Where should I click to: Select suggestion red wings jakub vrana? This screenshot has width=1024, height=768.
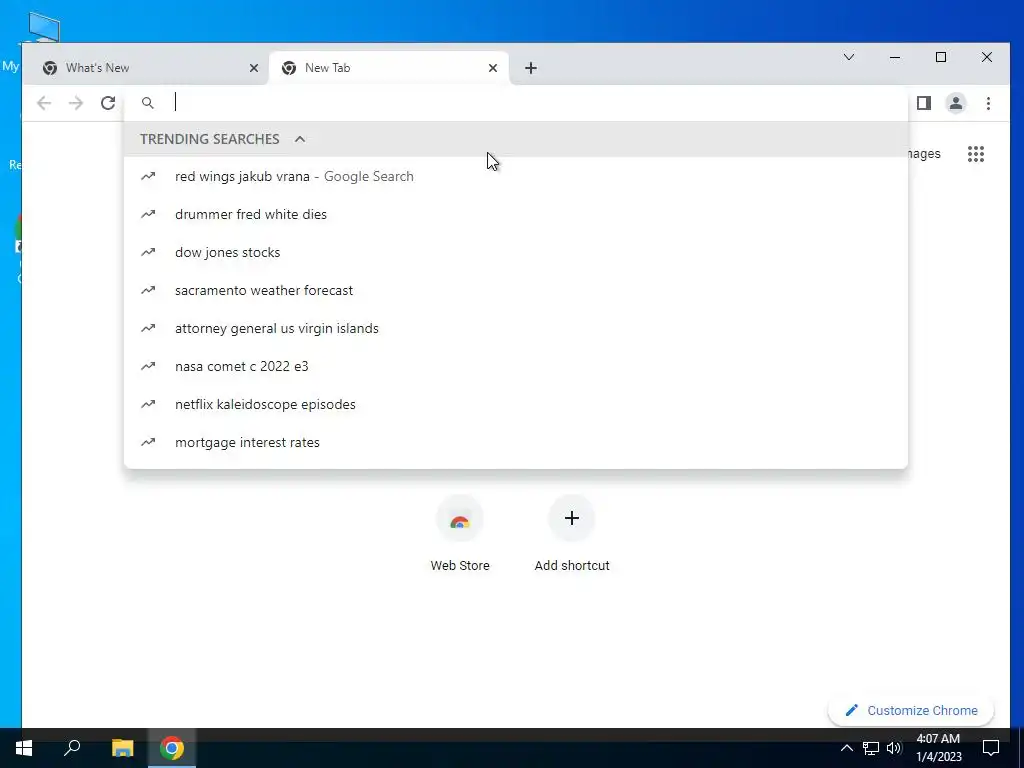click(516, 176)
